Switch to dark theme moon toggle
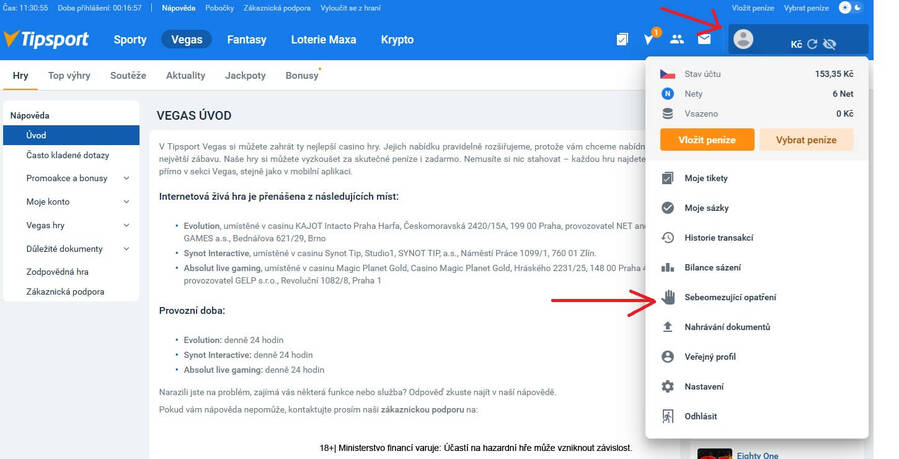Image resolution: width=899 pixels, height=459 pixels. (x=857, y=8)
